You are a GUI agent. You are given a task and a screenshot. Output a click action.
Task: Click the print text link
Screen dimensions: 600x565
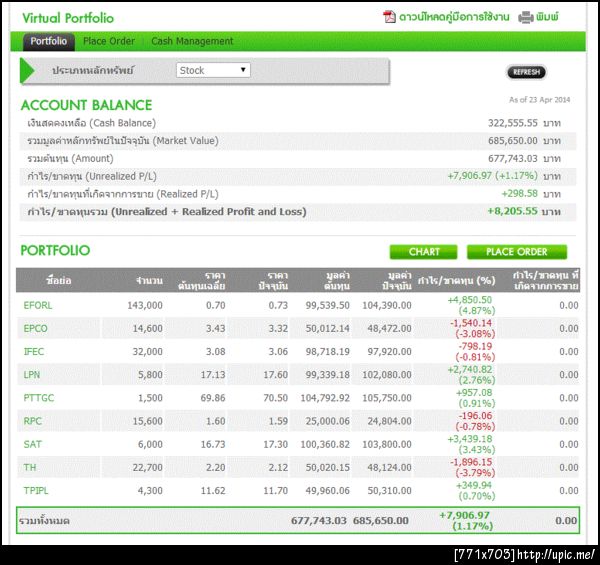tap(547, 17)
